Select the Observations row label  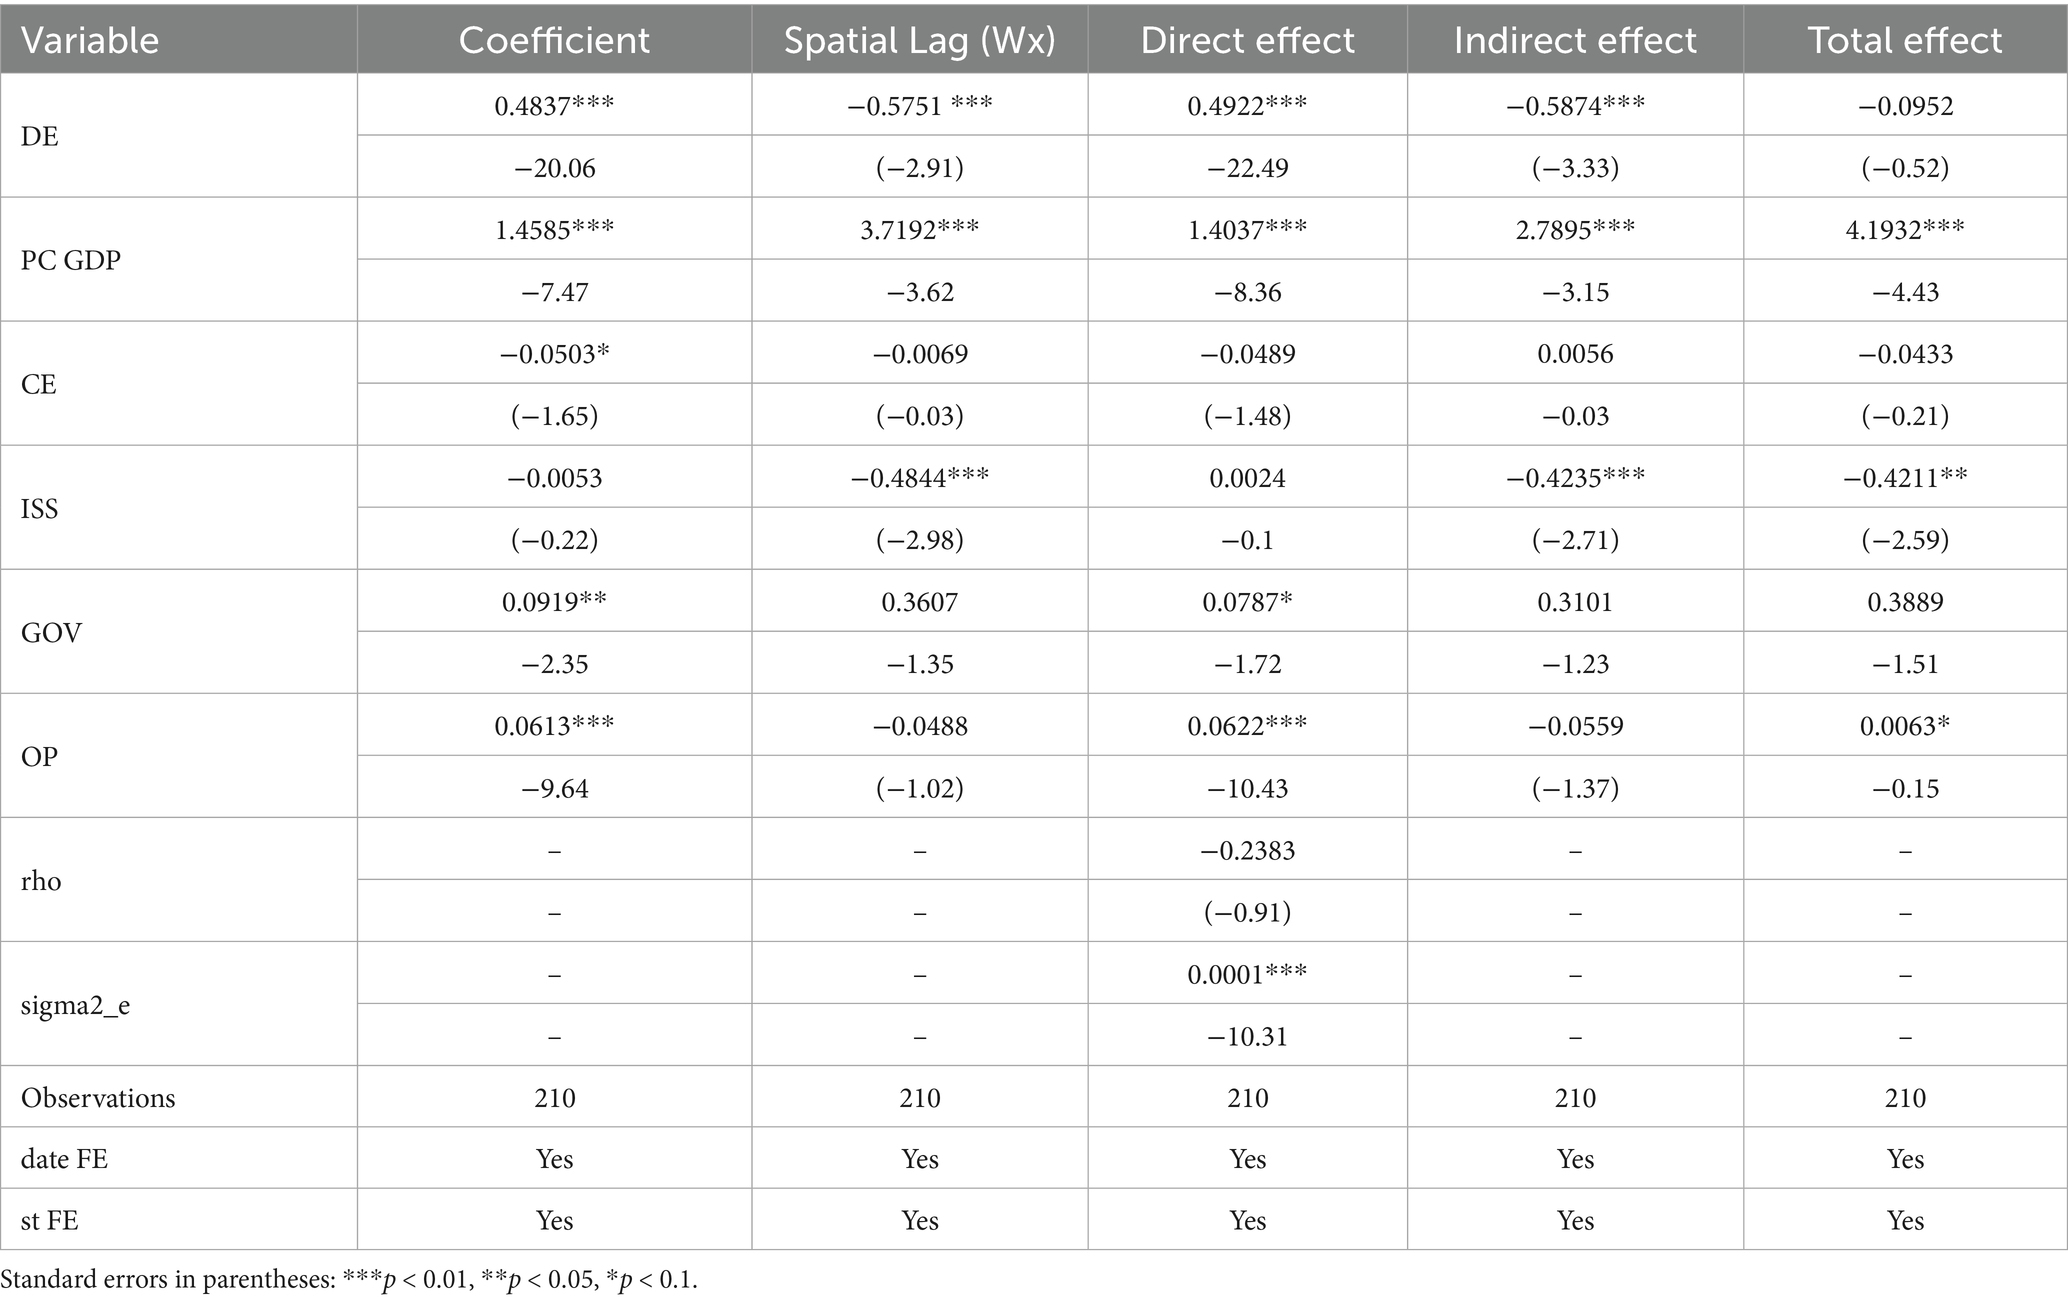pos(98,1098)
